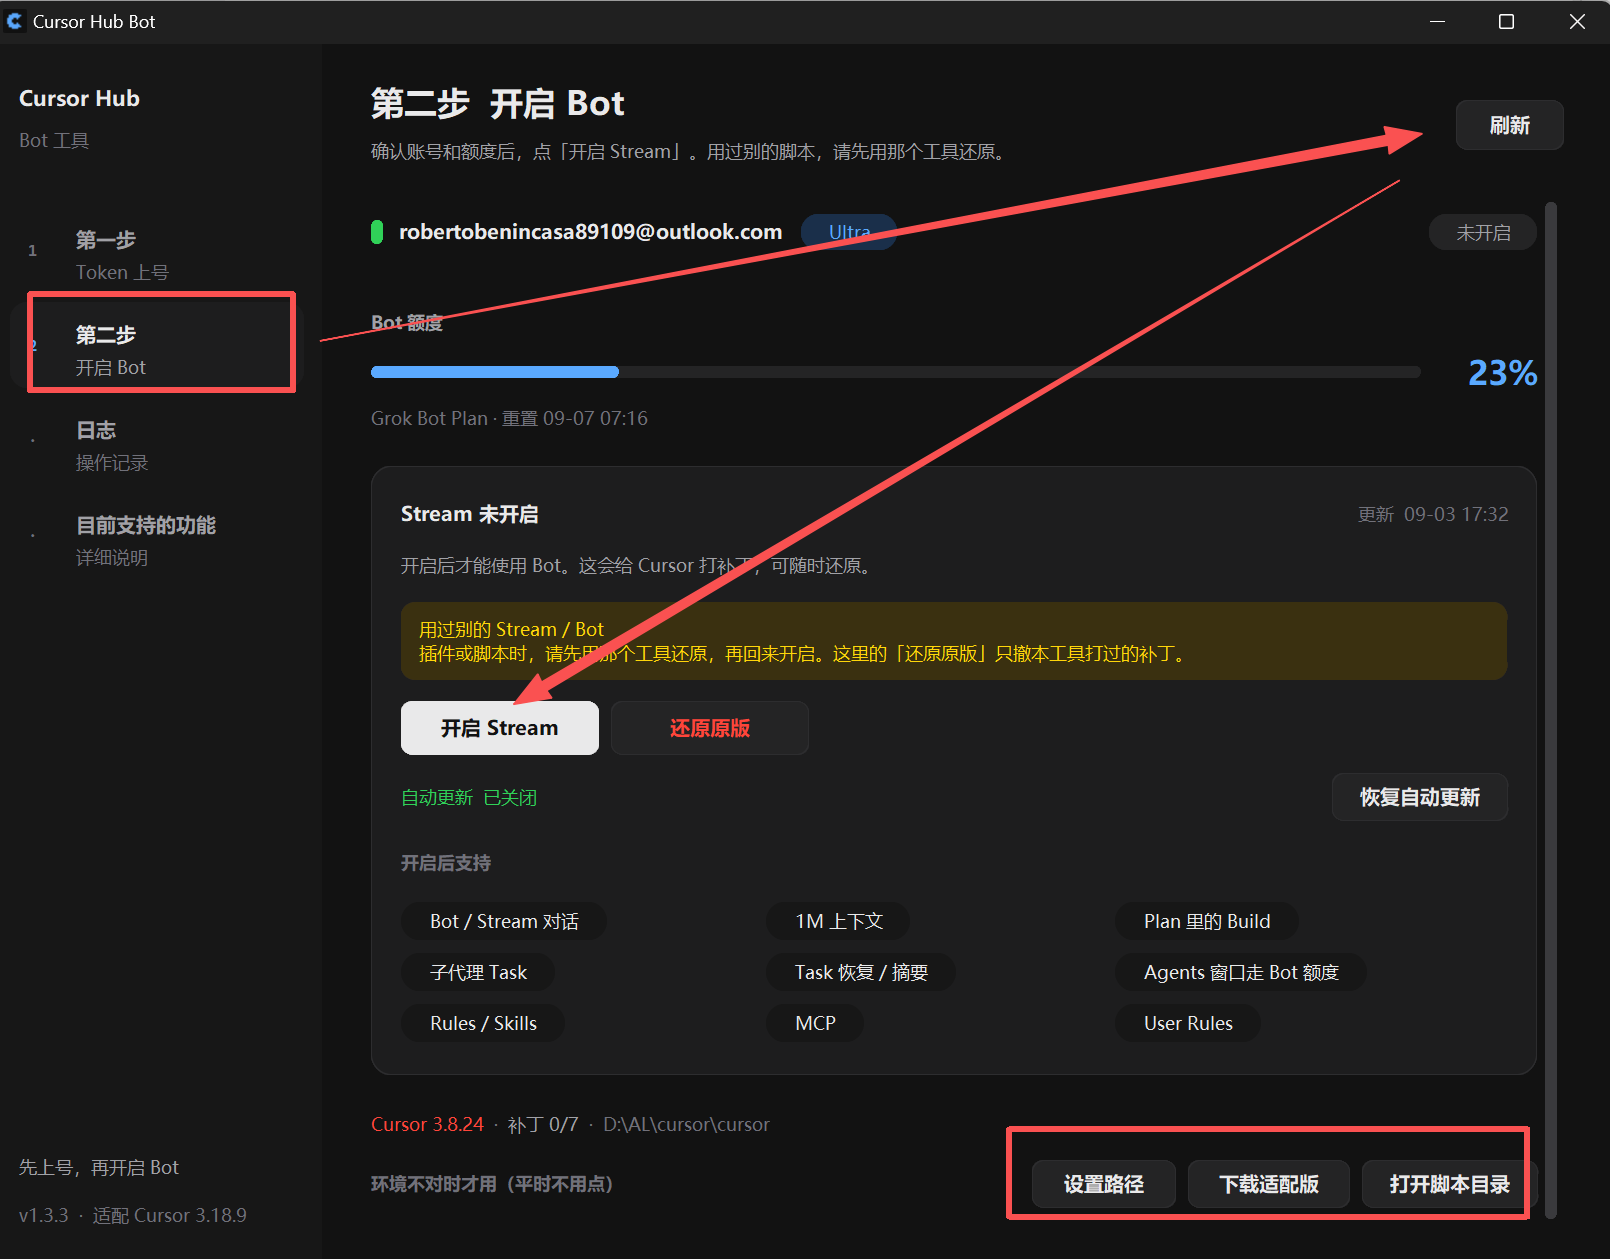1610x1259 pixels.
Task: Click the Stream 未开启 heading
Action: [x=469, y=514]
